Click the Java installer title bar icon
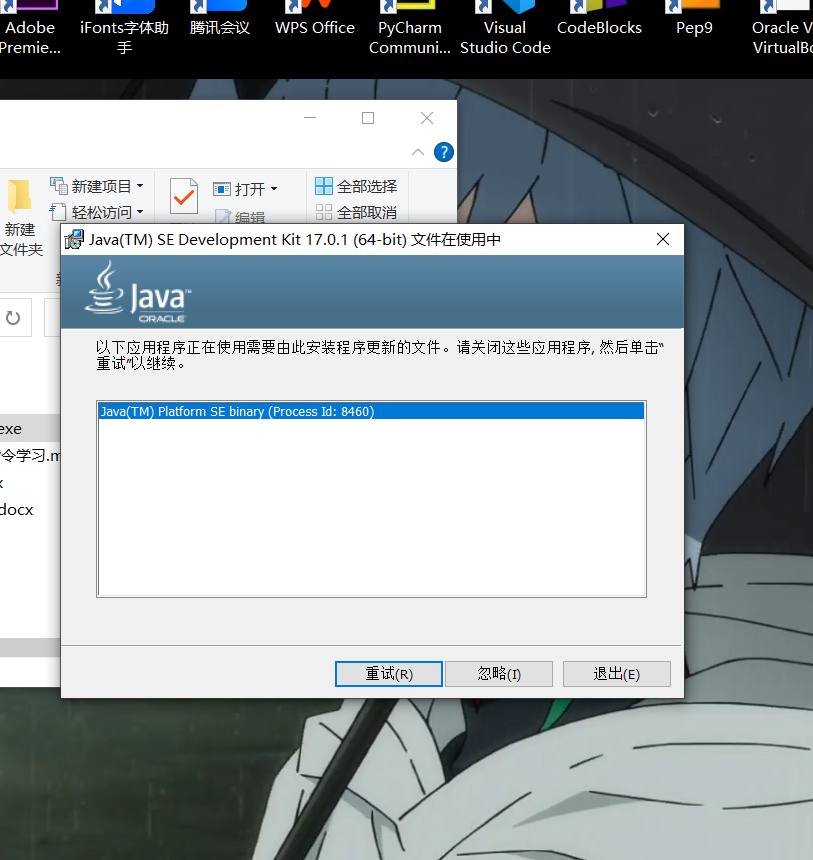Screen dimensions: 813x860 tap(74, 240)
